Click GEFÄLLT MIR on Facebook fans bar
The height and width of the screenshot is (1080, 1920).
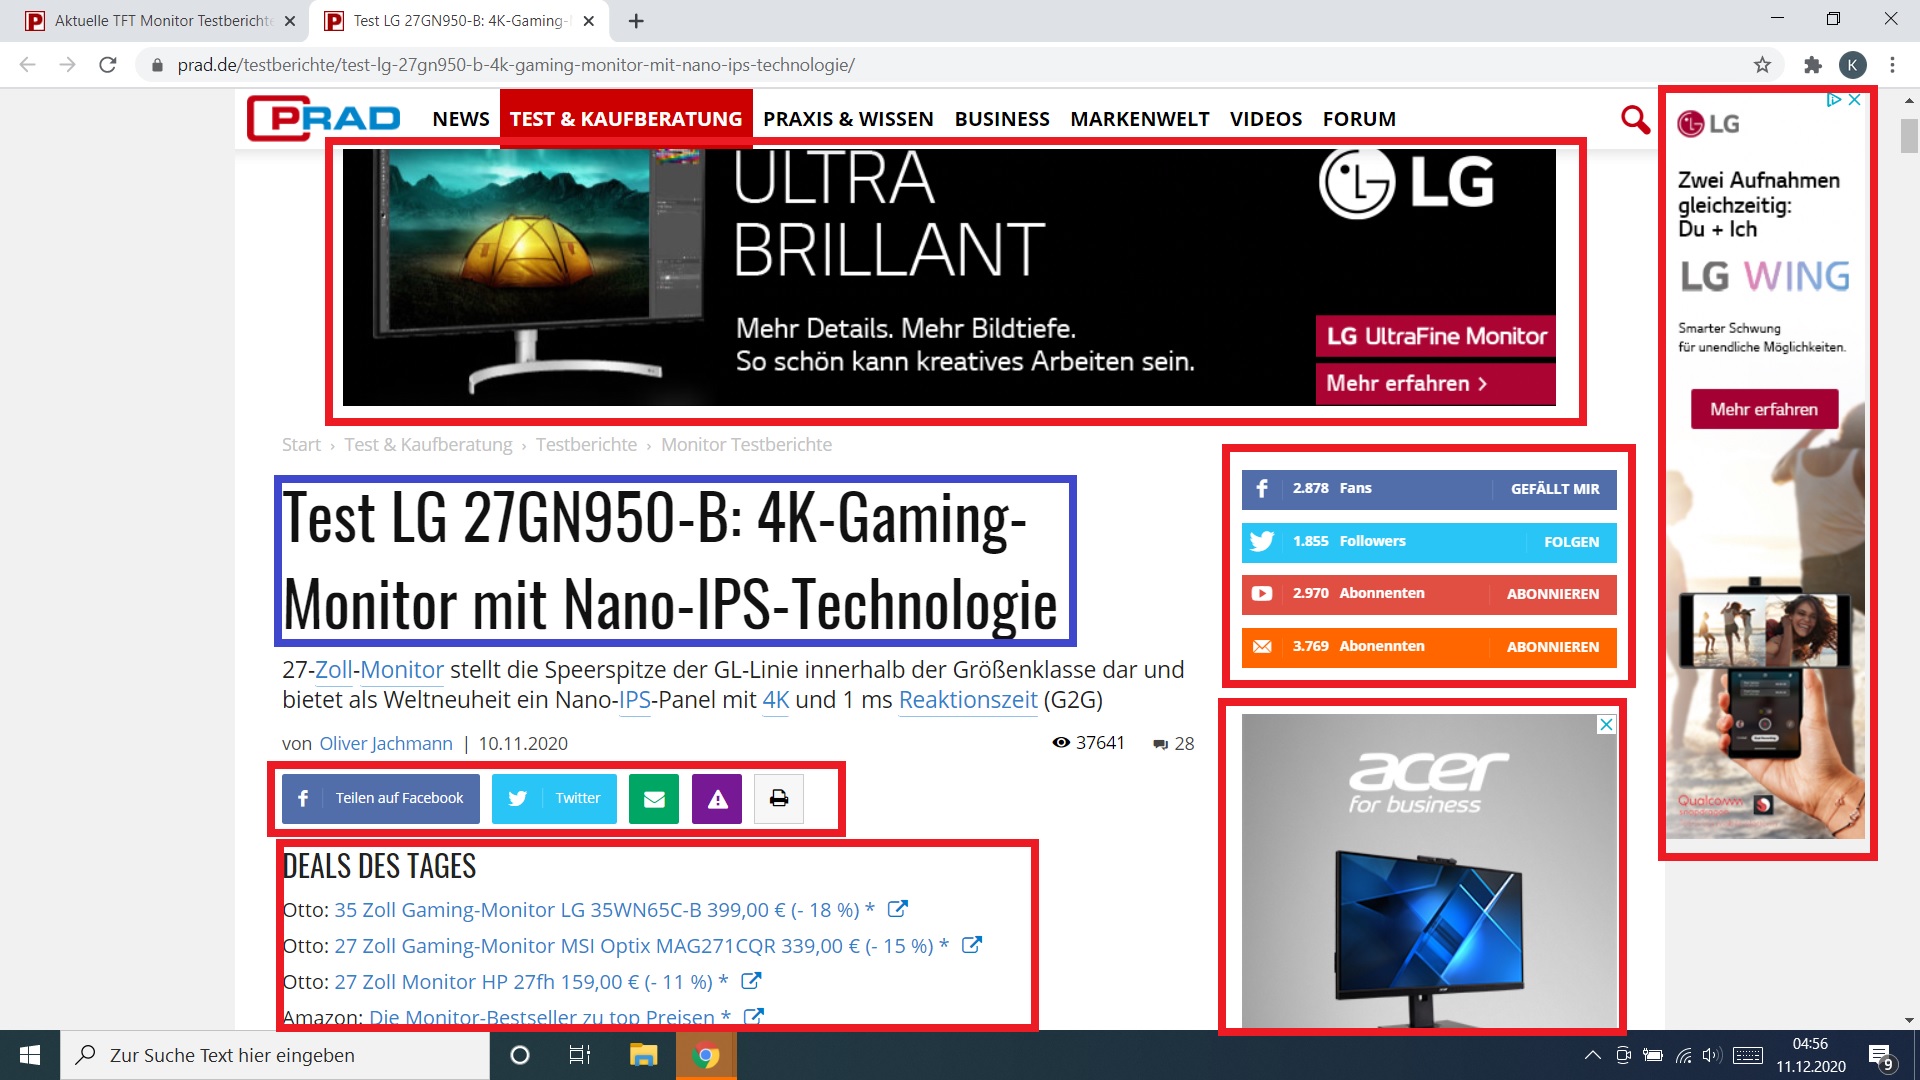point(1555,489)
